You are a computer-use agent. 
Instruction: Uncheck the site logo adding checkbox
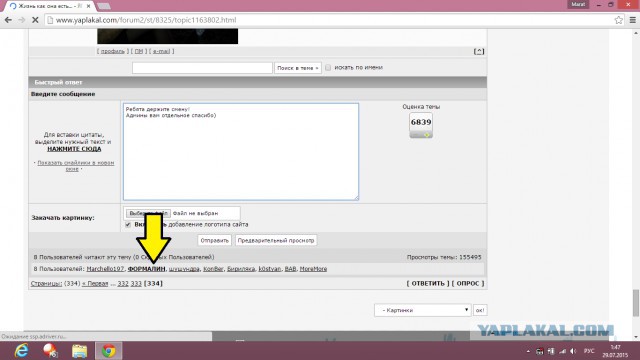(x=128, y=224)
